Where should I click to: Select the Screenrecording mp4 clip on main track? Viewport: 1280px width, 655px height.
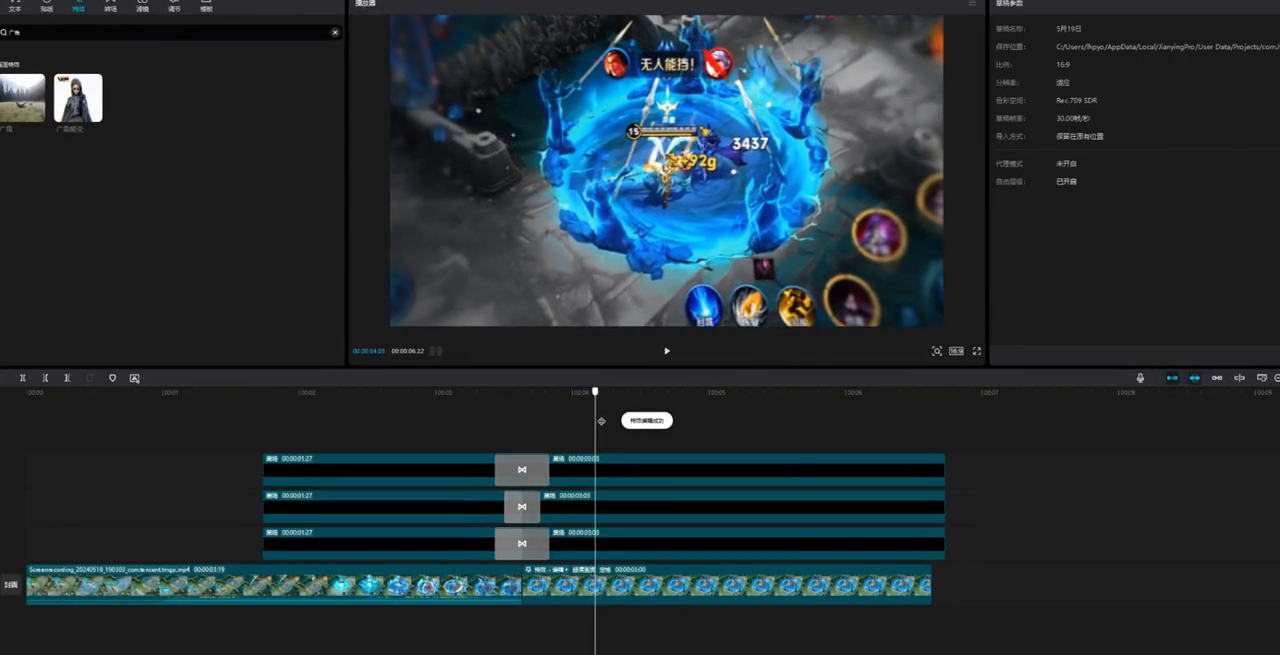pyautogui.click(x=274, y=584)
